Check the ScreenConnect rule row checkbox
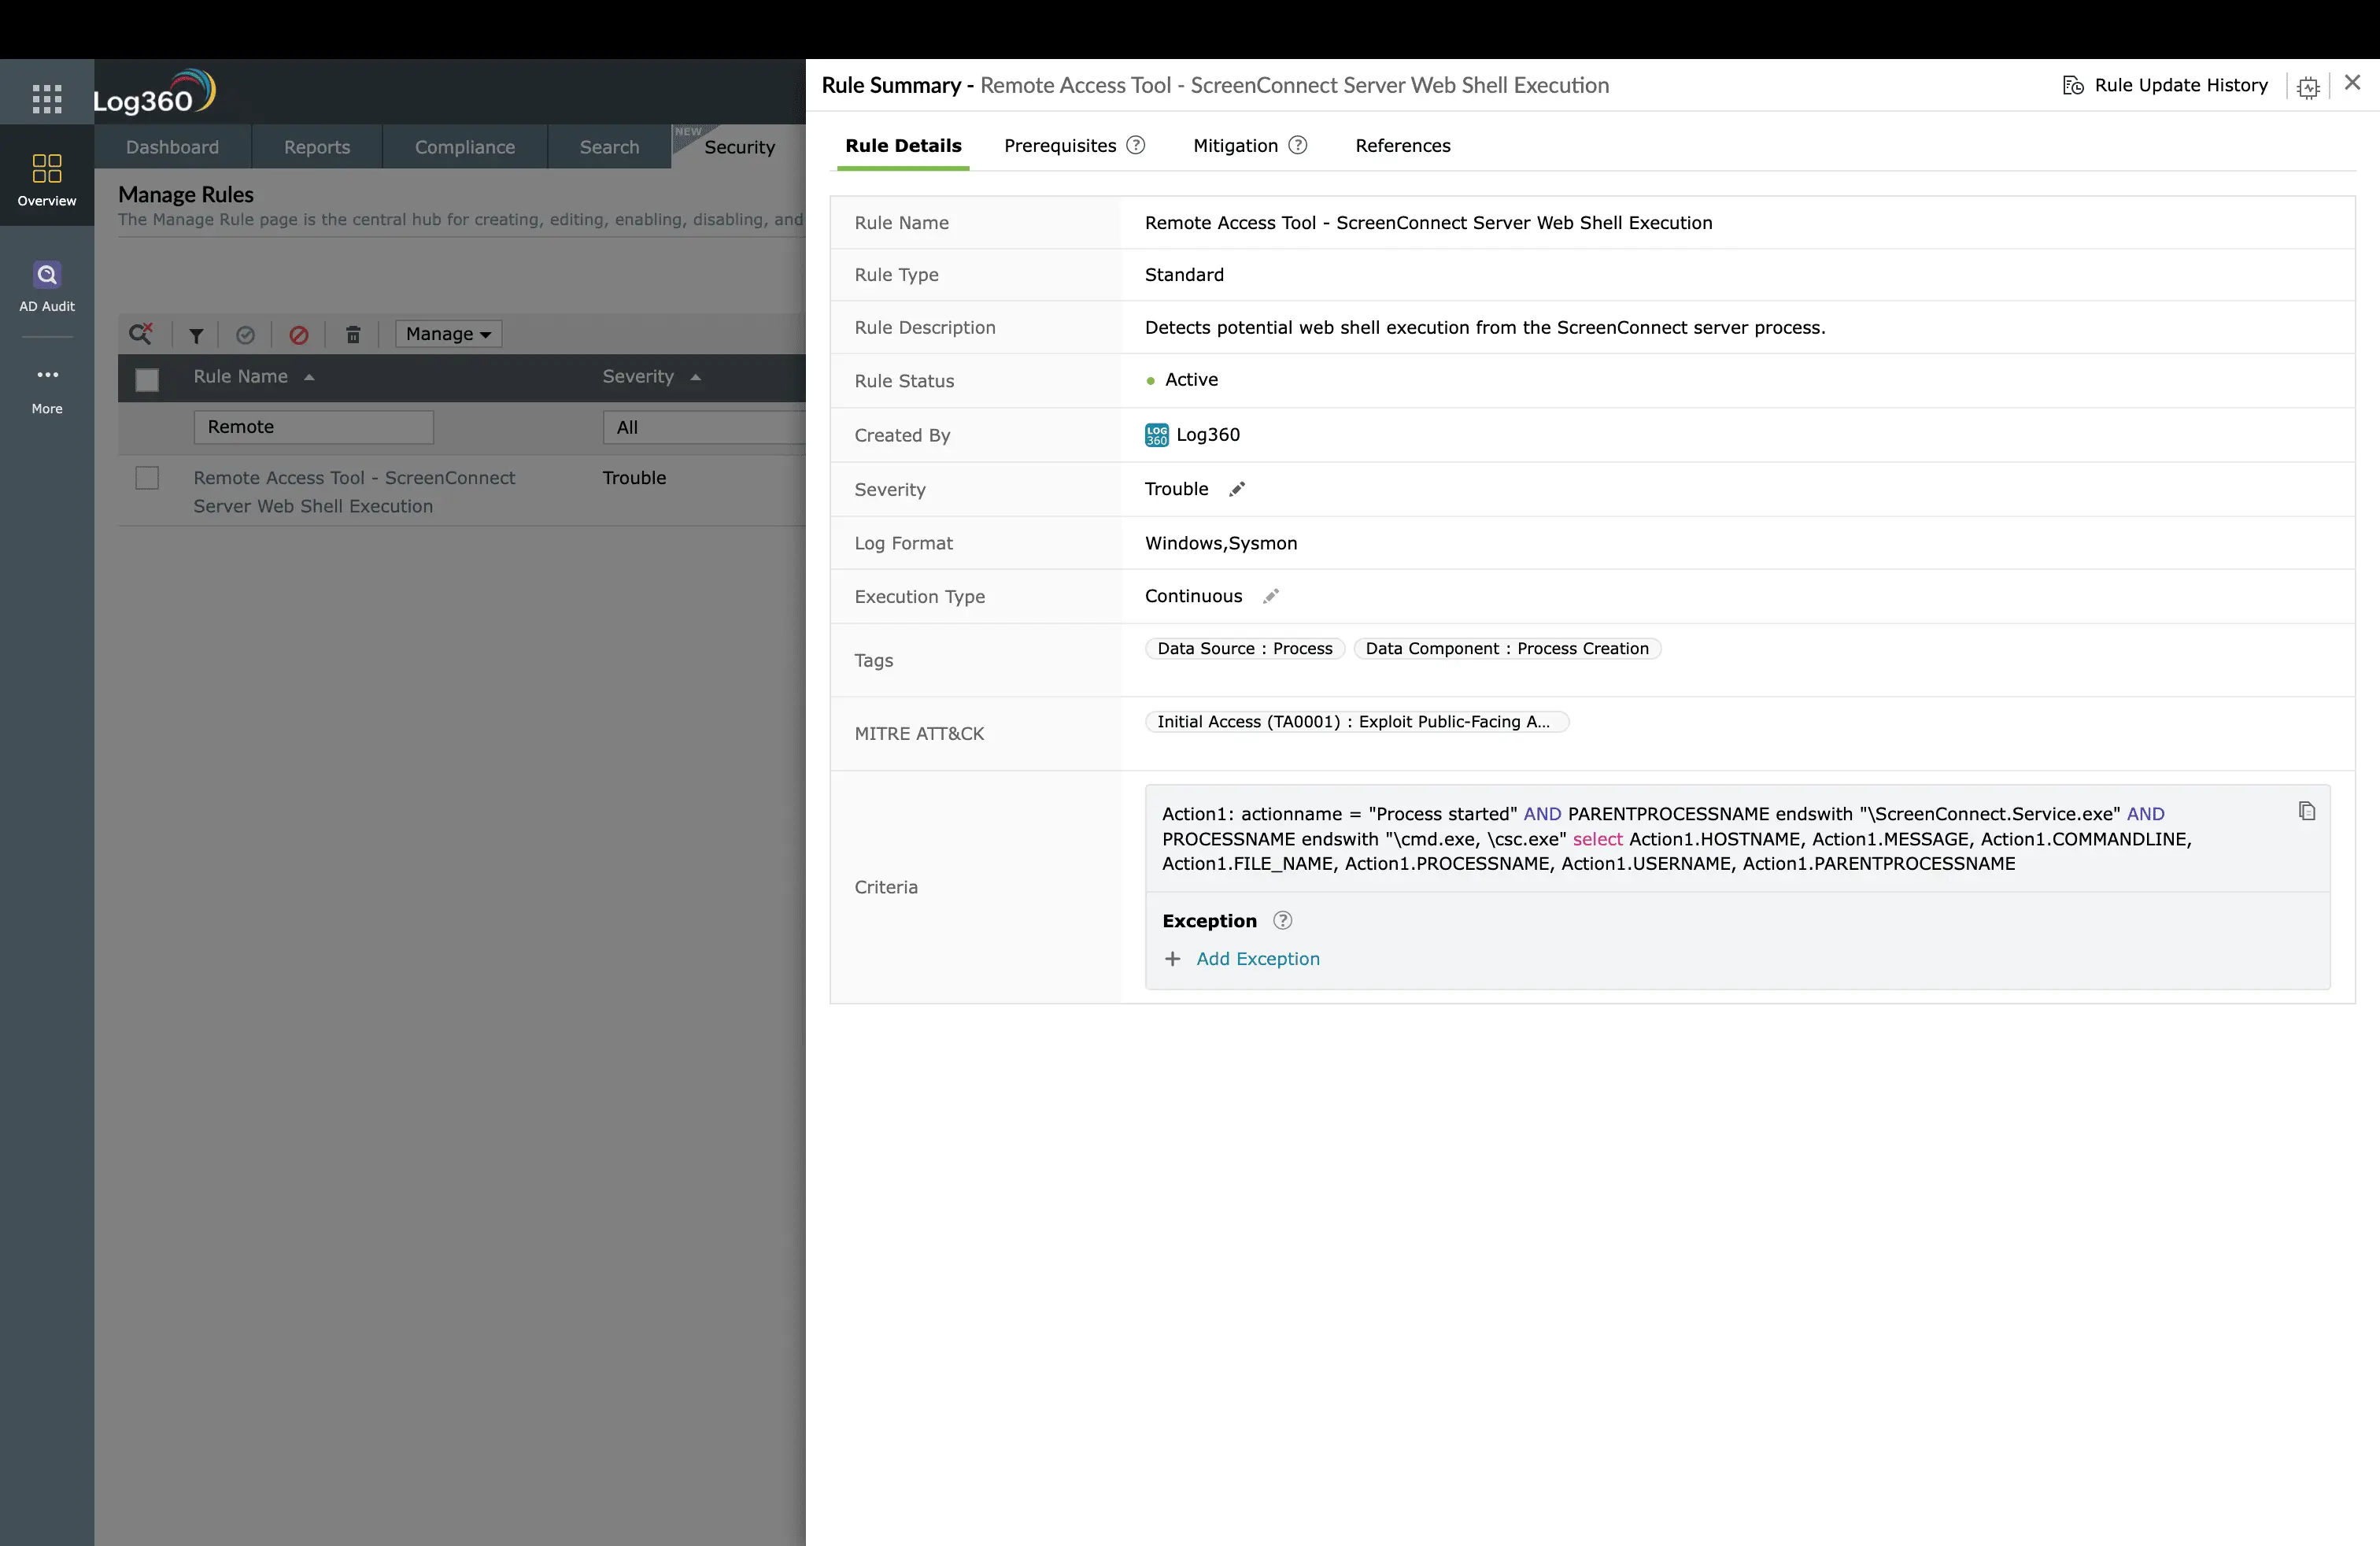Image resolution: width=2380 pixels, height=1546 pixels. 147,478
